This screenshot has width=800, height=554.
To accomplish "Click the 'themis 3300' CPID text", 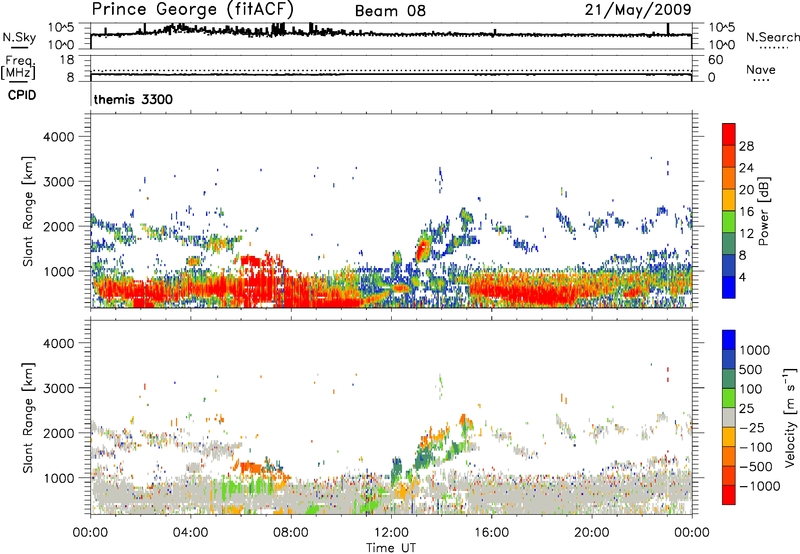I will (x=133, y=99).
